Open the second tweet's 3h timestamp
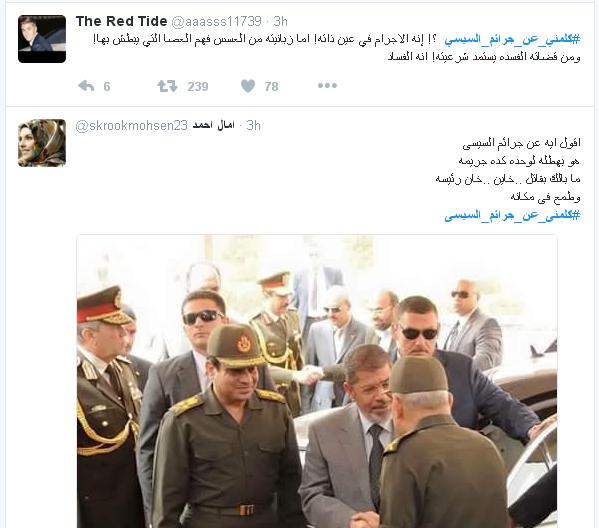599x528 pixels. (x=253, y=125)
